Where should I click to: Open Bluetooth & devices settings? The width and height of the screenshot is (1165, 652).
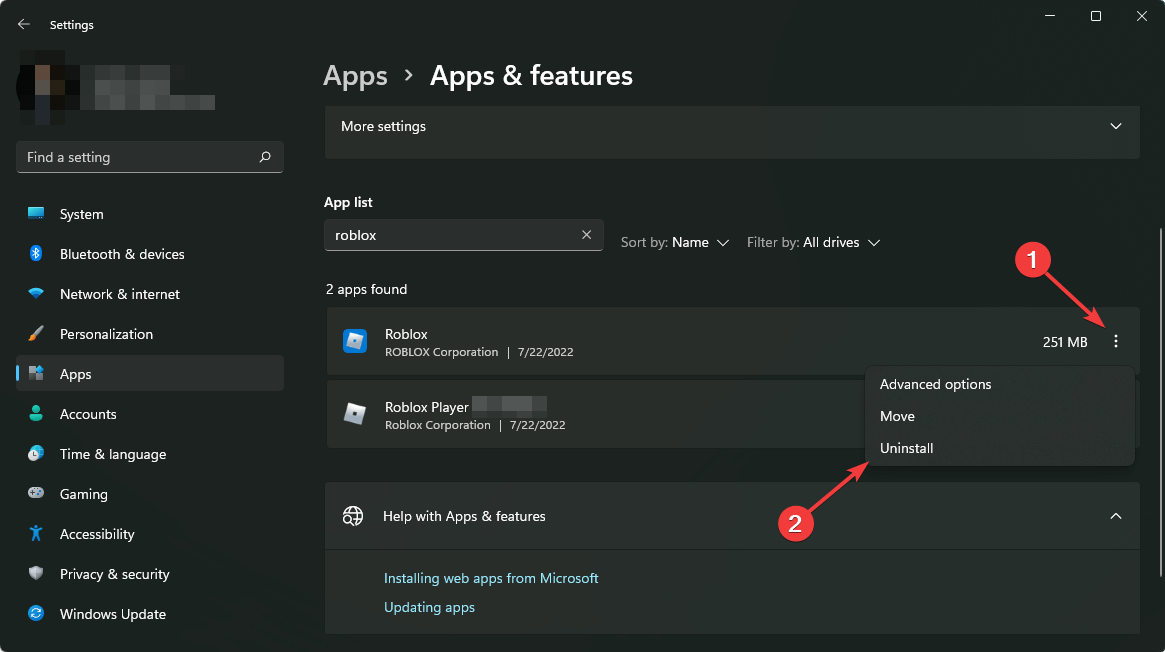coord(149,254)
